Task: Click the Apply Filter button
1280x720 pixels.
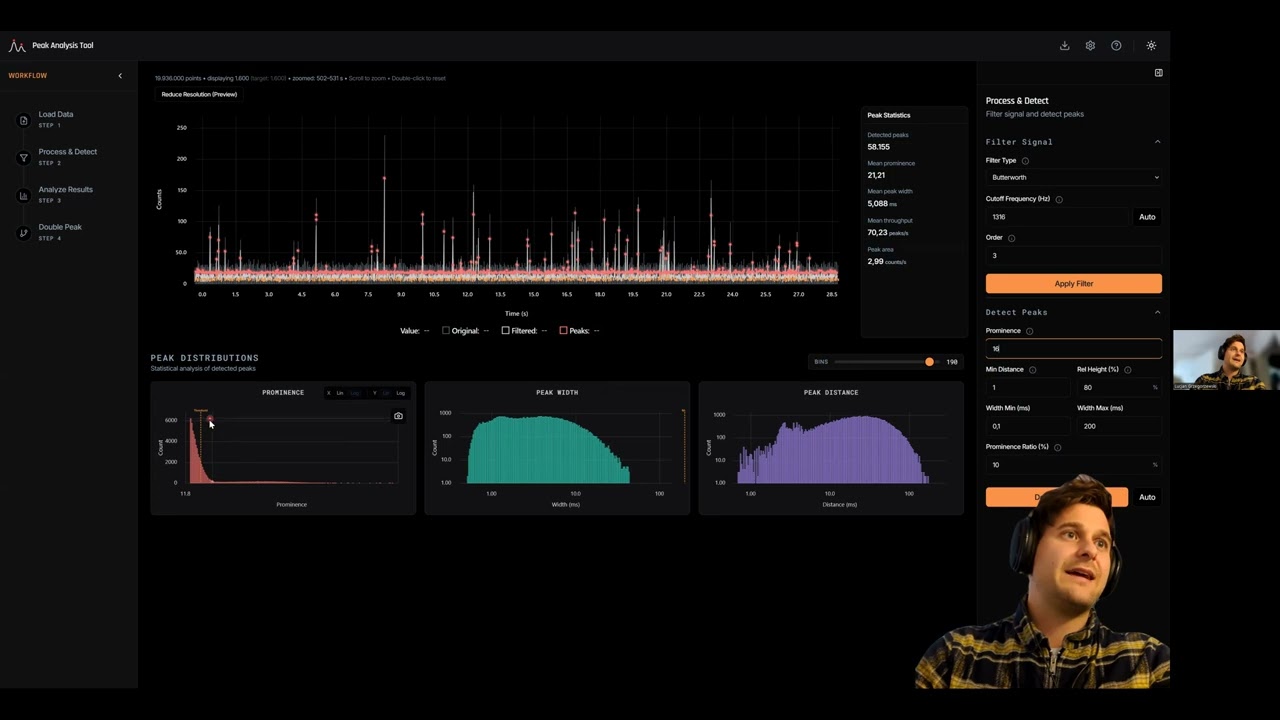Action: 1074,284
